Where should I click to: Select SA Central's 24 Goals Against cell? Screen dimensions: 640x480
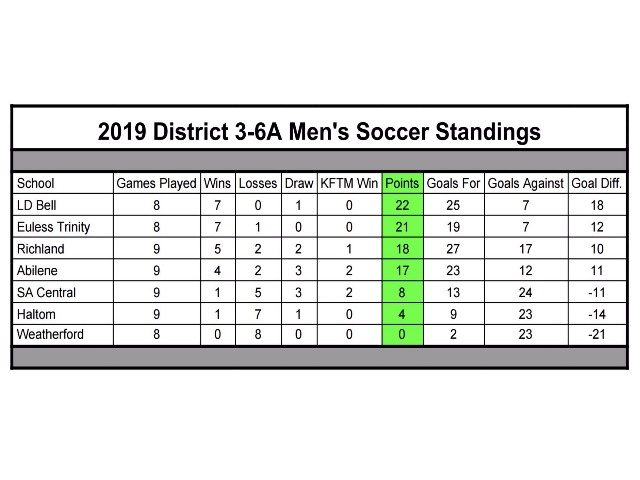[526, 292]
